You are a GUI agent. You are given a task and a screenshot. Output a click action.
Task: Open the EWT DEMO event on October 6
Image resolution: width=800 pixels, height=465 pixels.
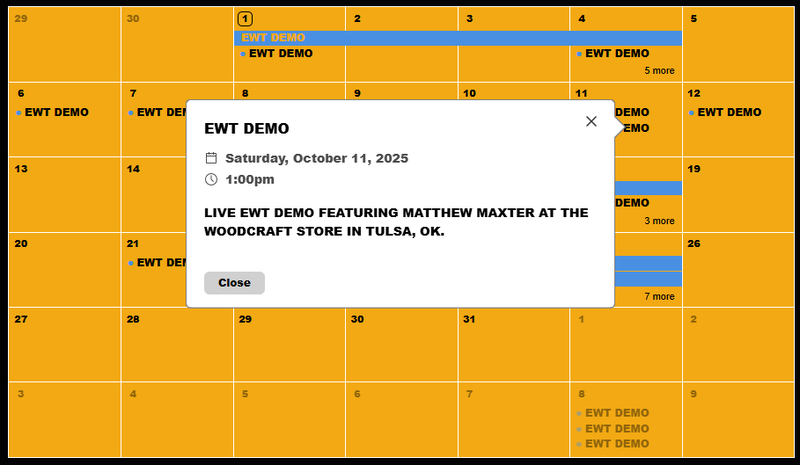pos(56,113)
